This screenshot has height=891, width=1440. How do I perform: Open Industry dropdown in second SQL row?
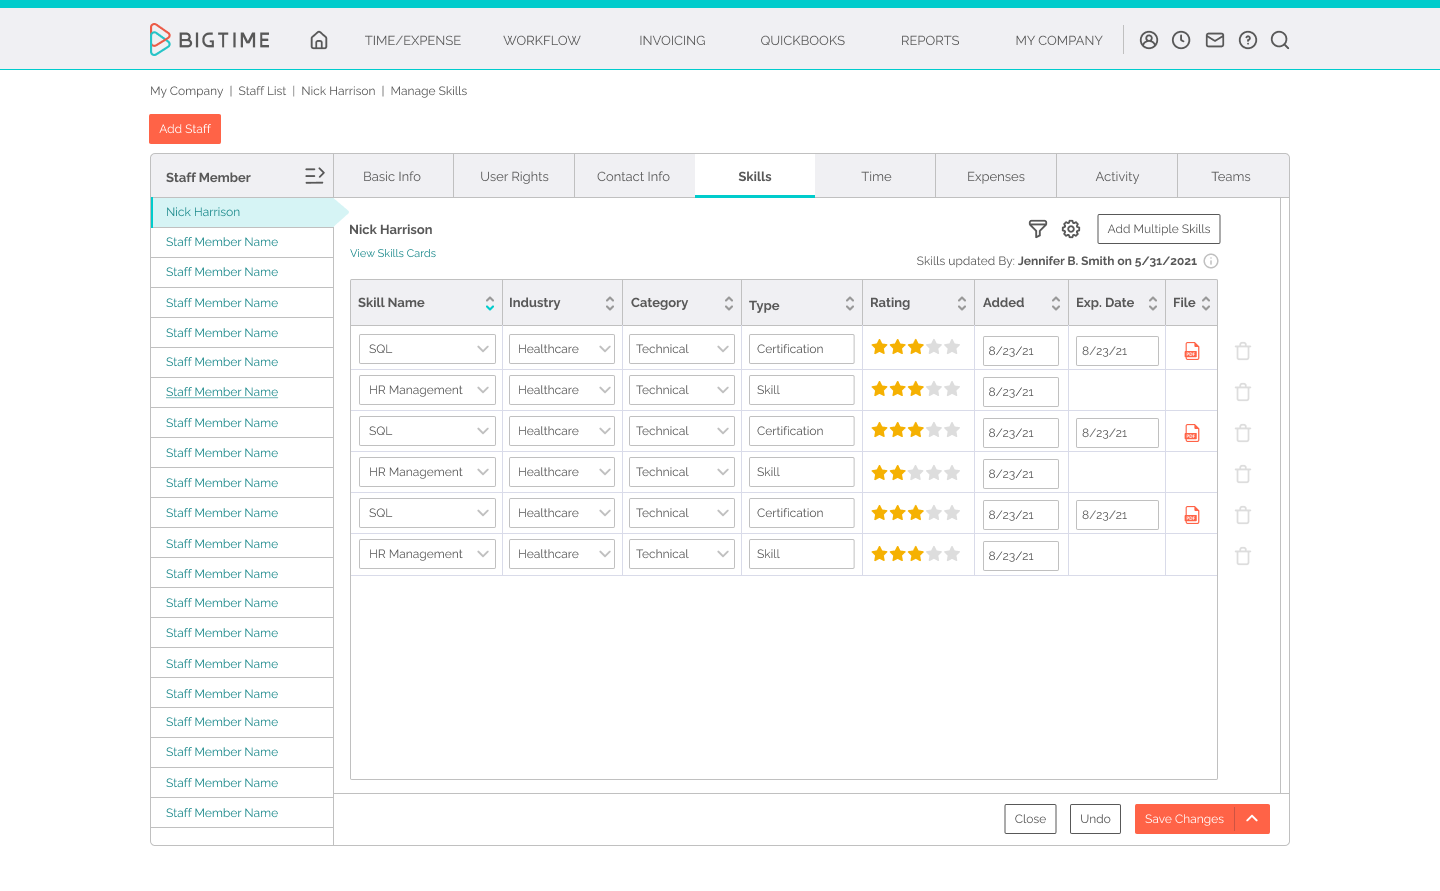[562, 431]
